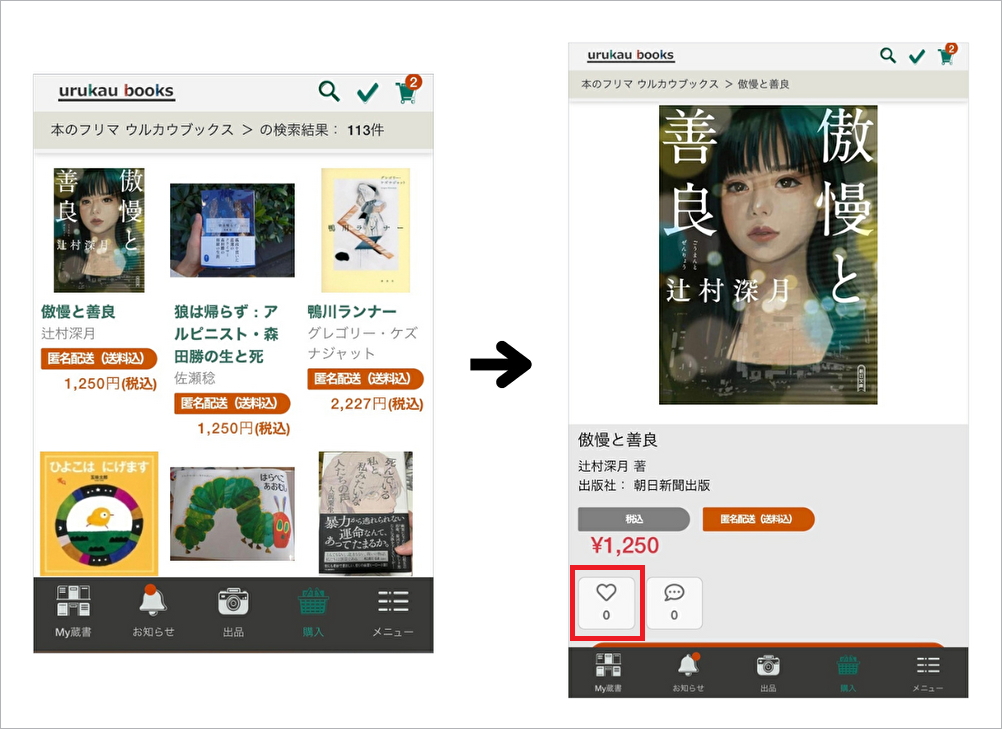The width and height of the screenshot is (1002, 729).
Task: Click the urukau books logo on left screen
Action: click(117, 92)
